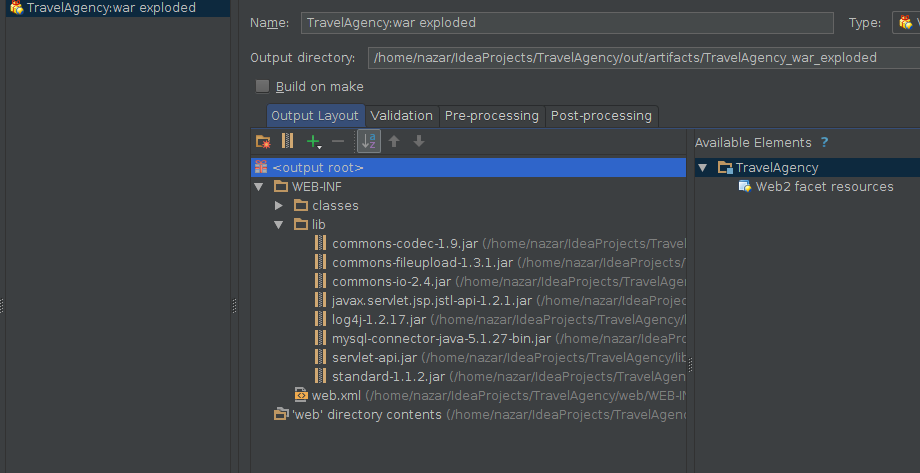920x473 pixels.
Task: Click the Available Elements help question mark
Action: tap(824, 143)
